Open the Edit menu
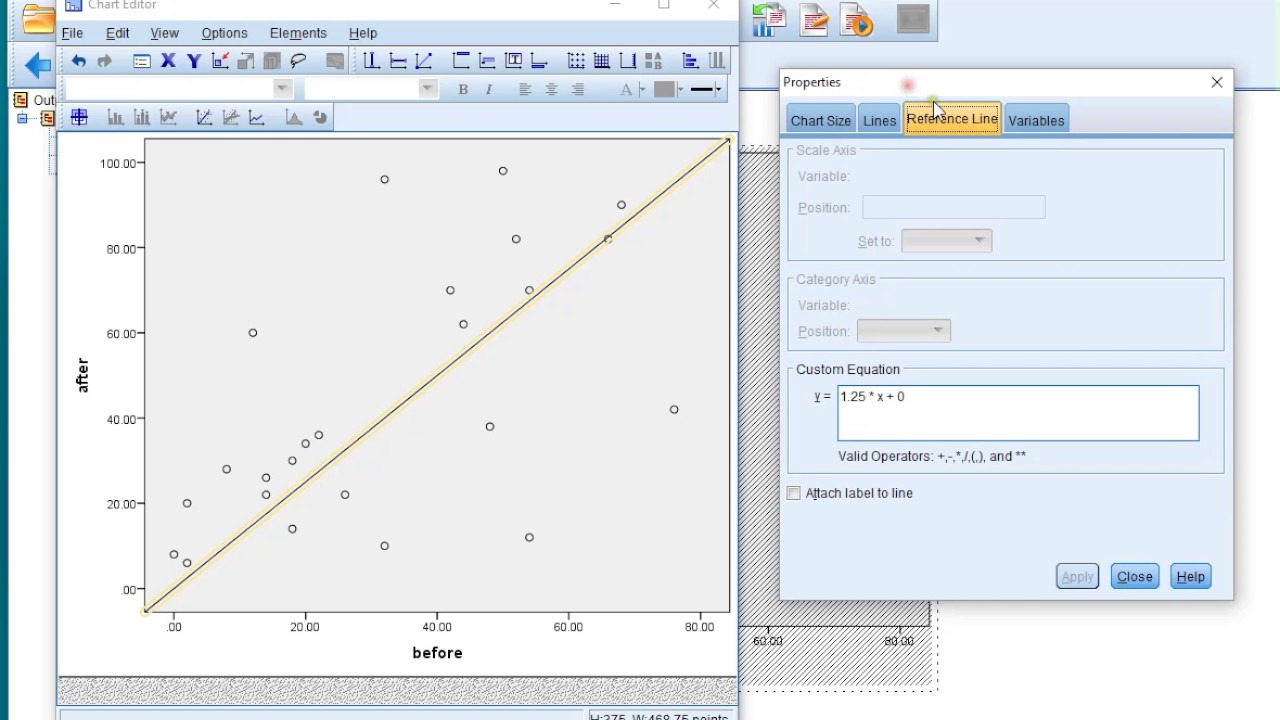Screen dimensions: 1280x720 click(x=118, y=33)
